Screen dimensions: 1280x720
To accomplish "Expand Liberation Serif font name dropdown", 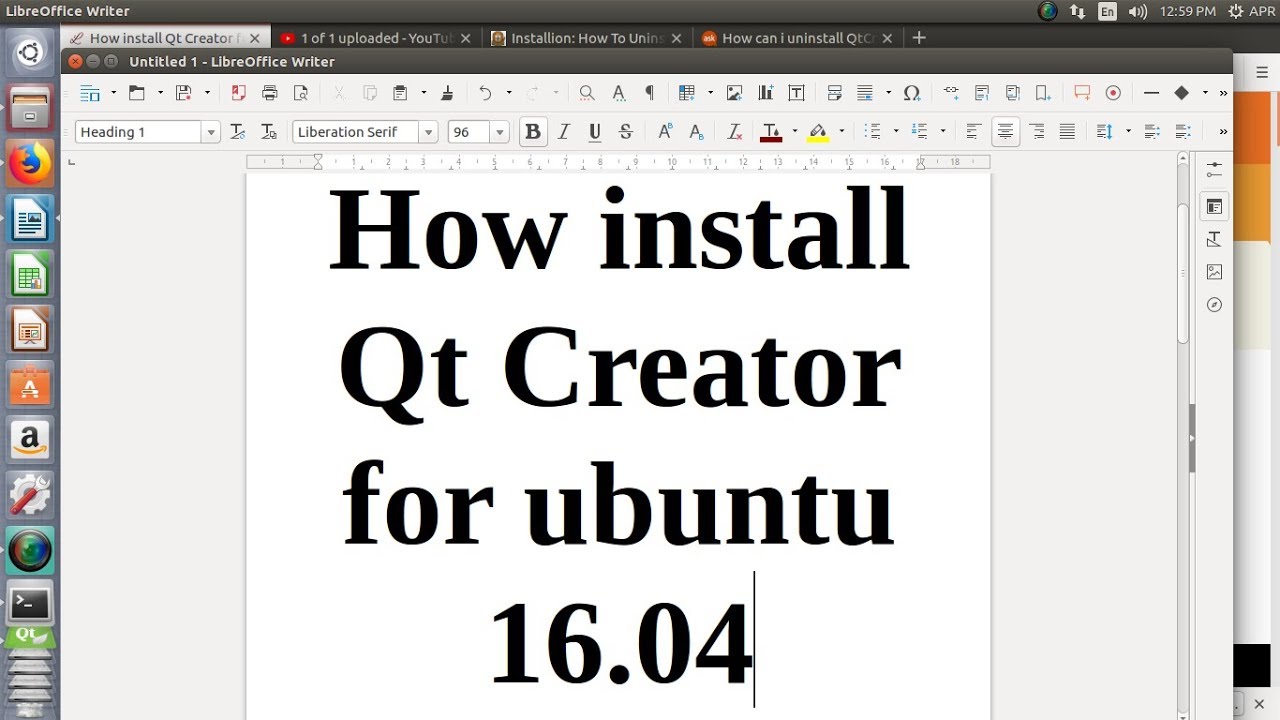I will 429,132.
